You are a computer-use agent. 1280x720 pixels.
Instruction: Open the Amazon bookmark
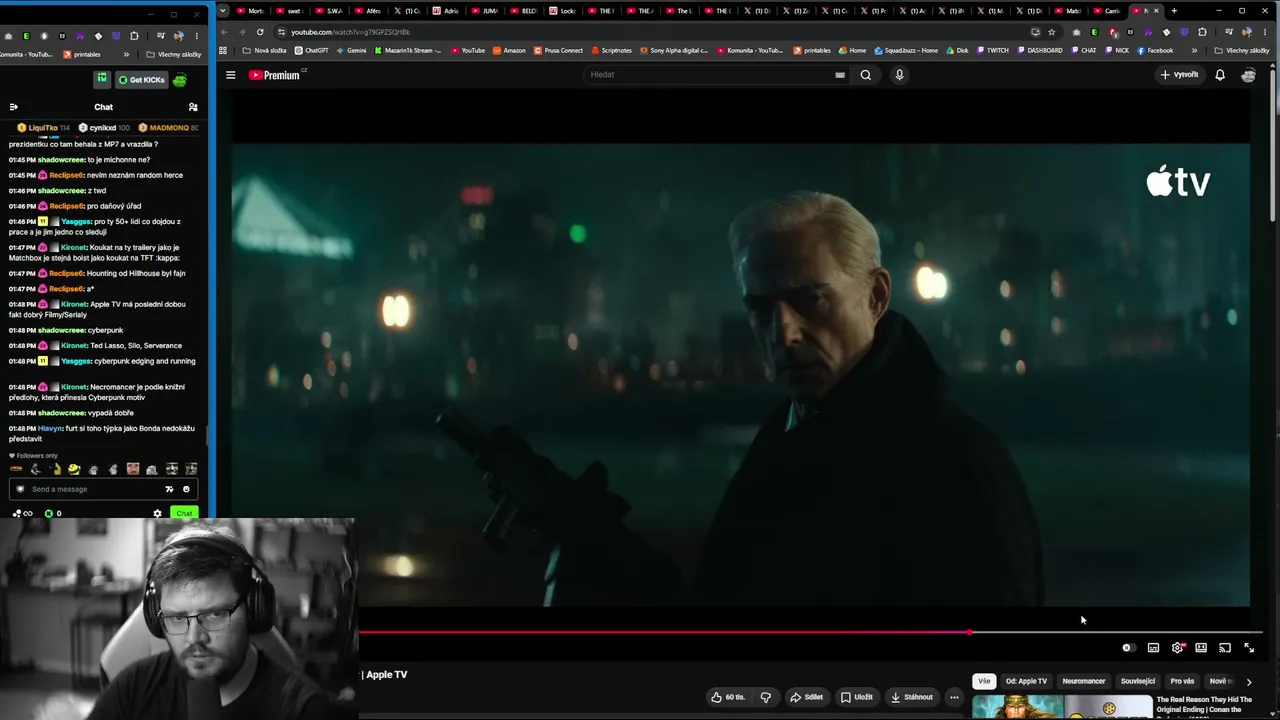509,50
